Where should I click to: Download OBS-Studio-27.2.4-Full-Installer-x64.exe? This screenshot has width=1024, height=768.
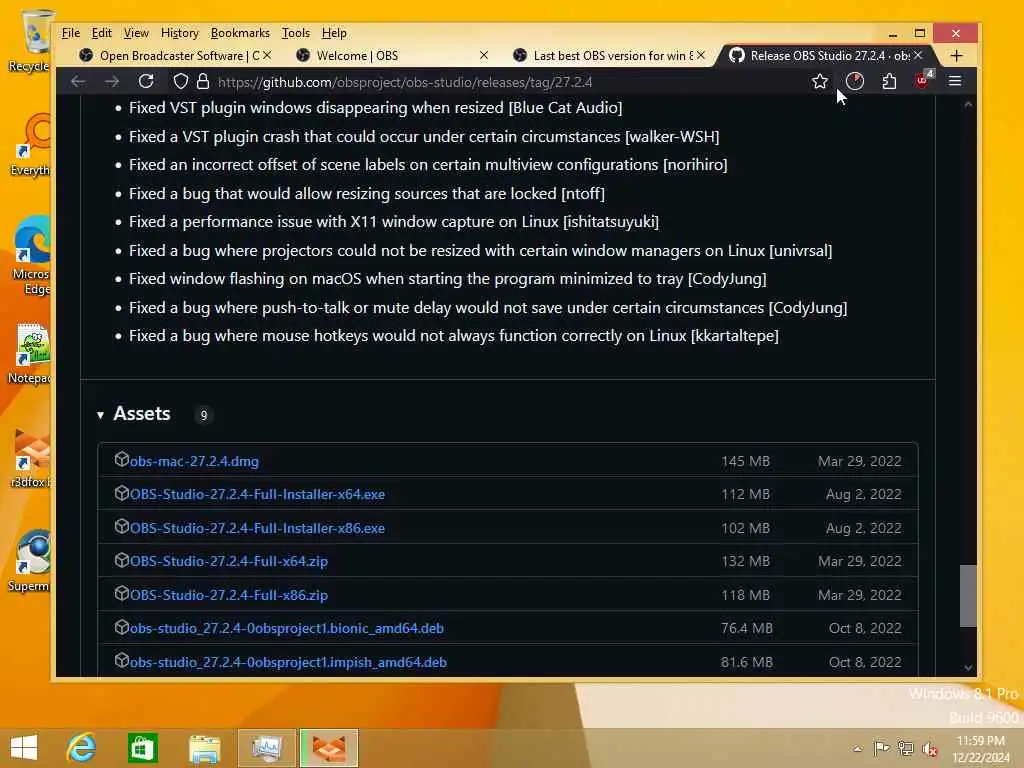click(257, 494)
